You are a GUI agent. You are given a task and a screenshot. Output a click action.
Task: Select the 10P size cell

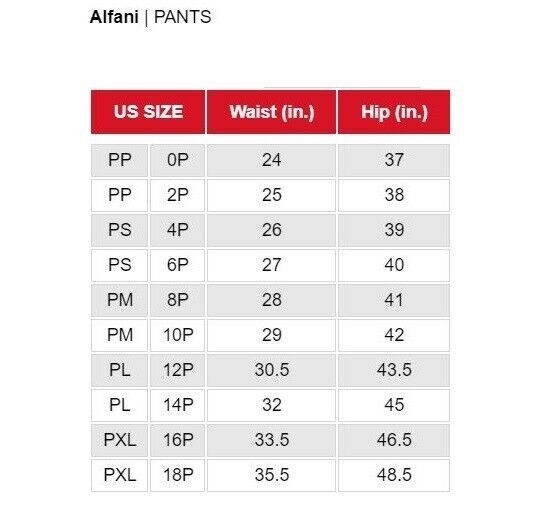coord(178,335)
